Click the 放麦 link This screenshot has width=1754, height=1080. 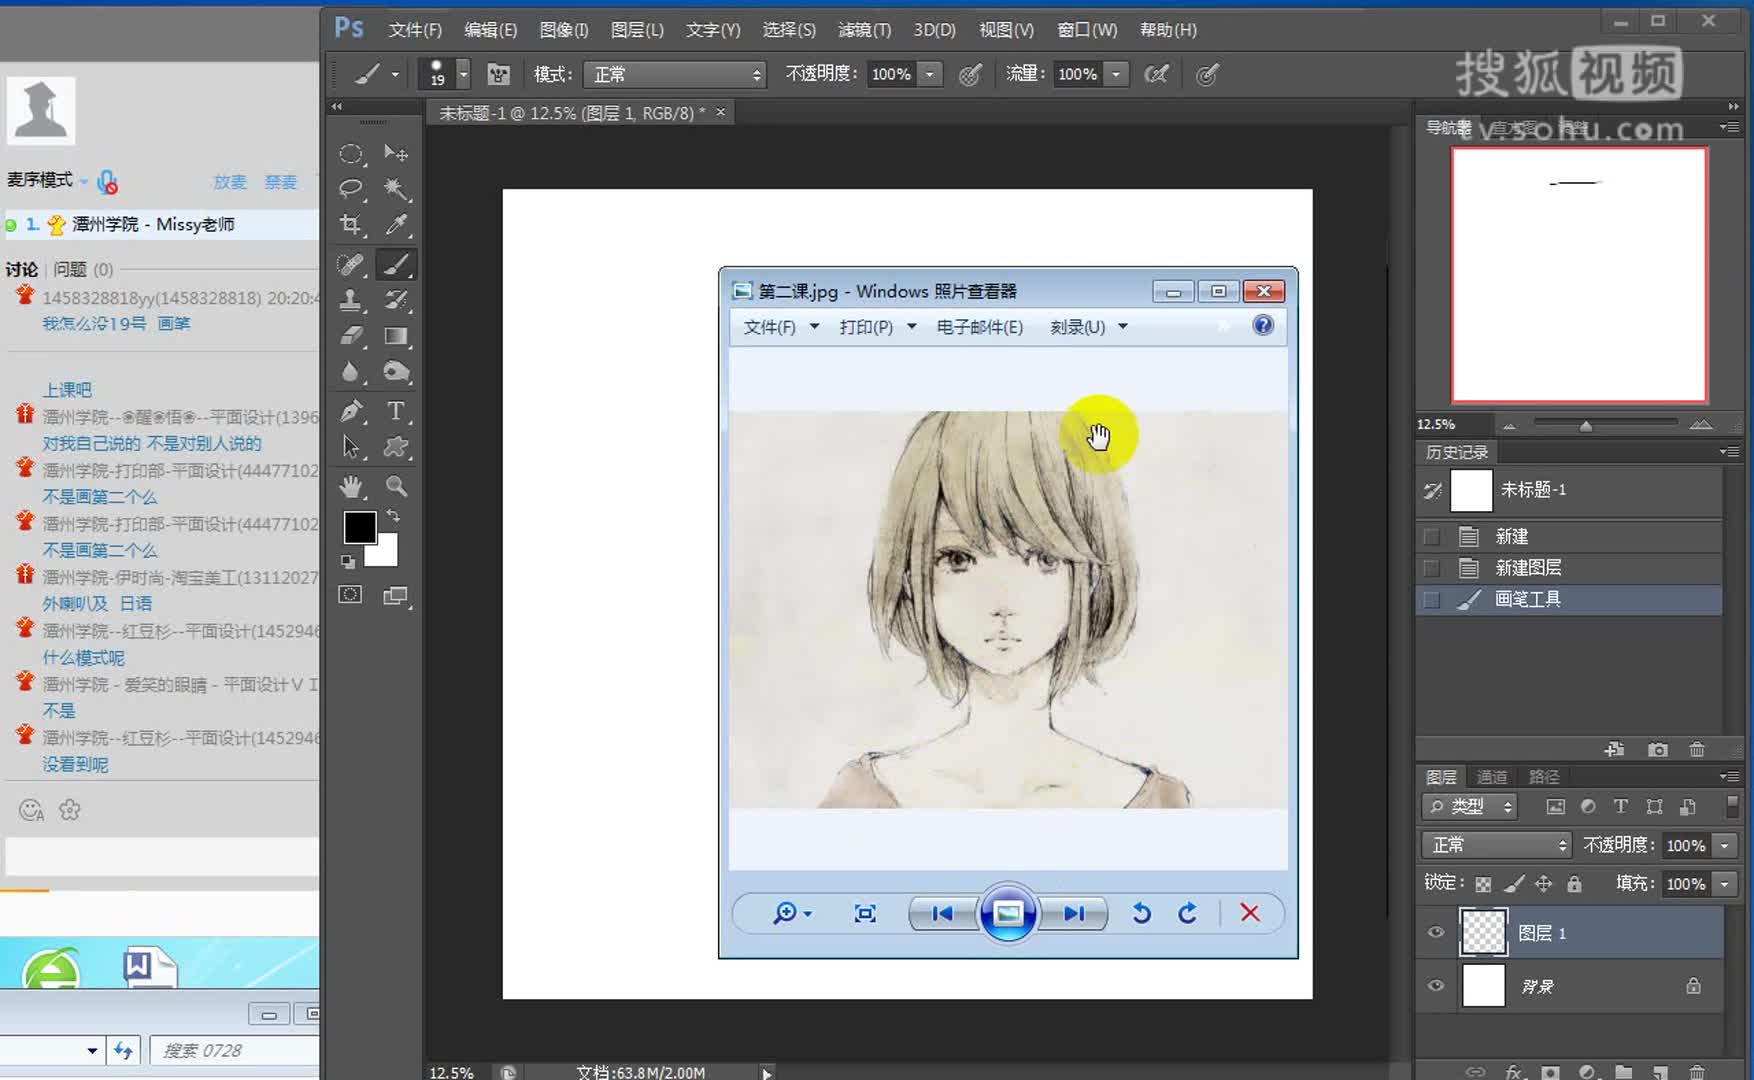[x=230, y=182]
